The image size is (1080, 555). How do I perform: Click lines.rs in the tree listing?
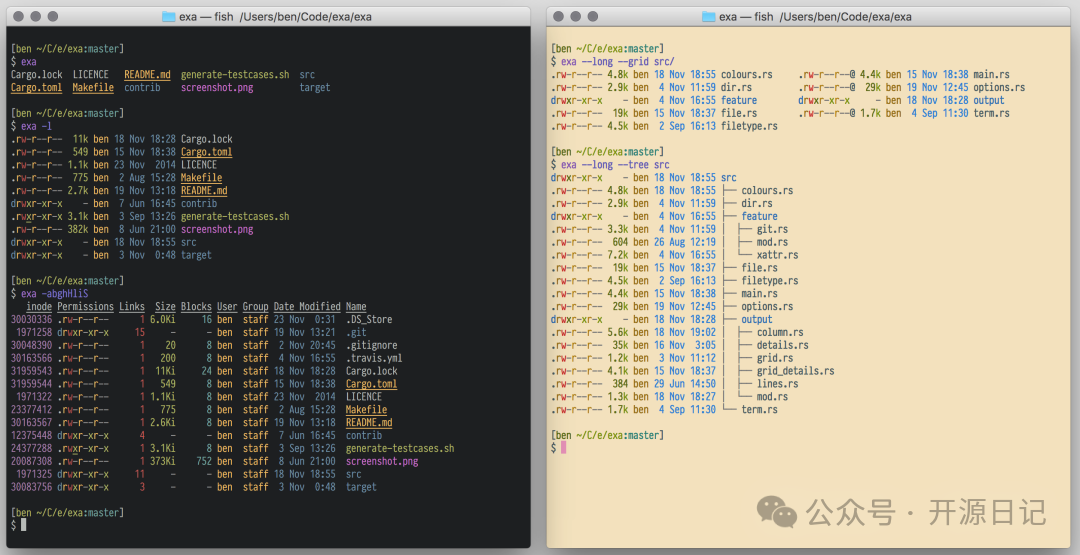coord(777,384)
